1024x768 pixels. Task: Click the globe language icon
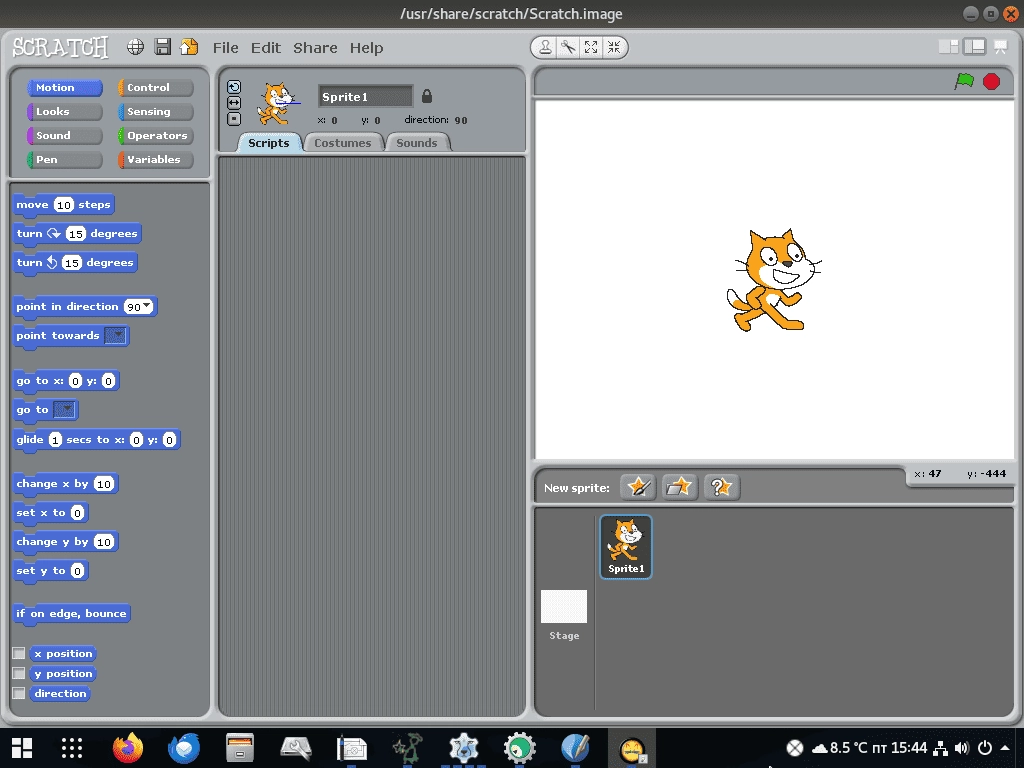pos(135,47)
